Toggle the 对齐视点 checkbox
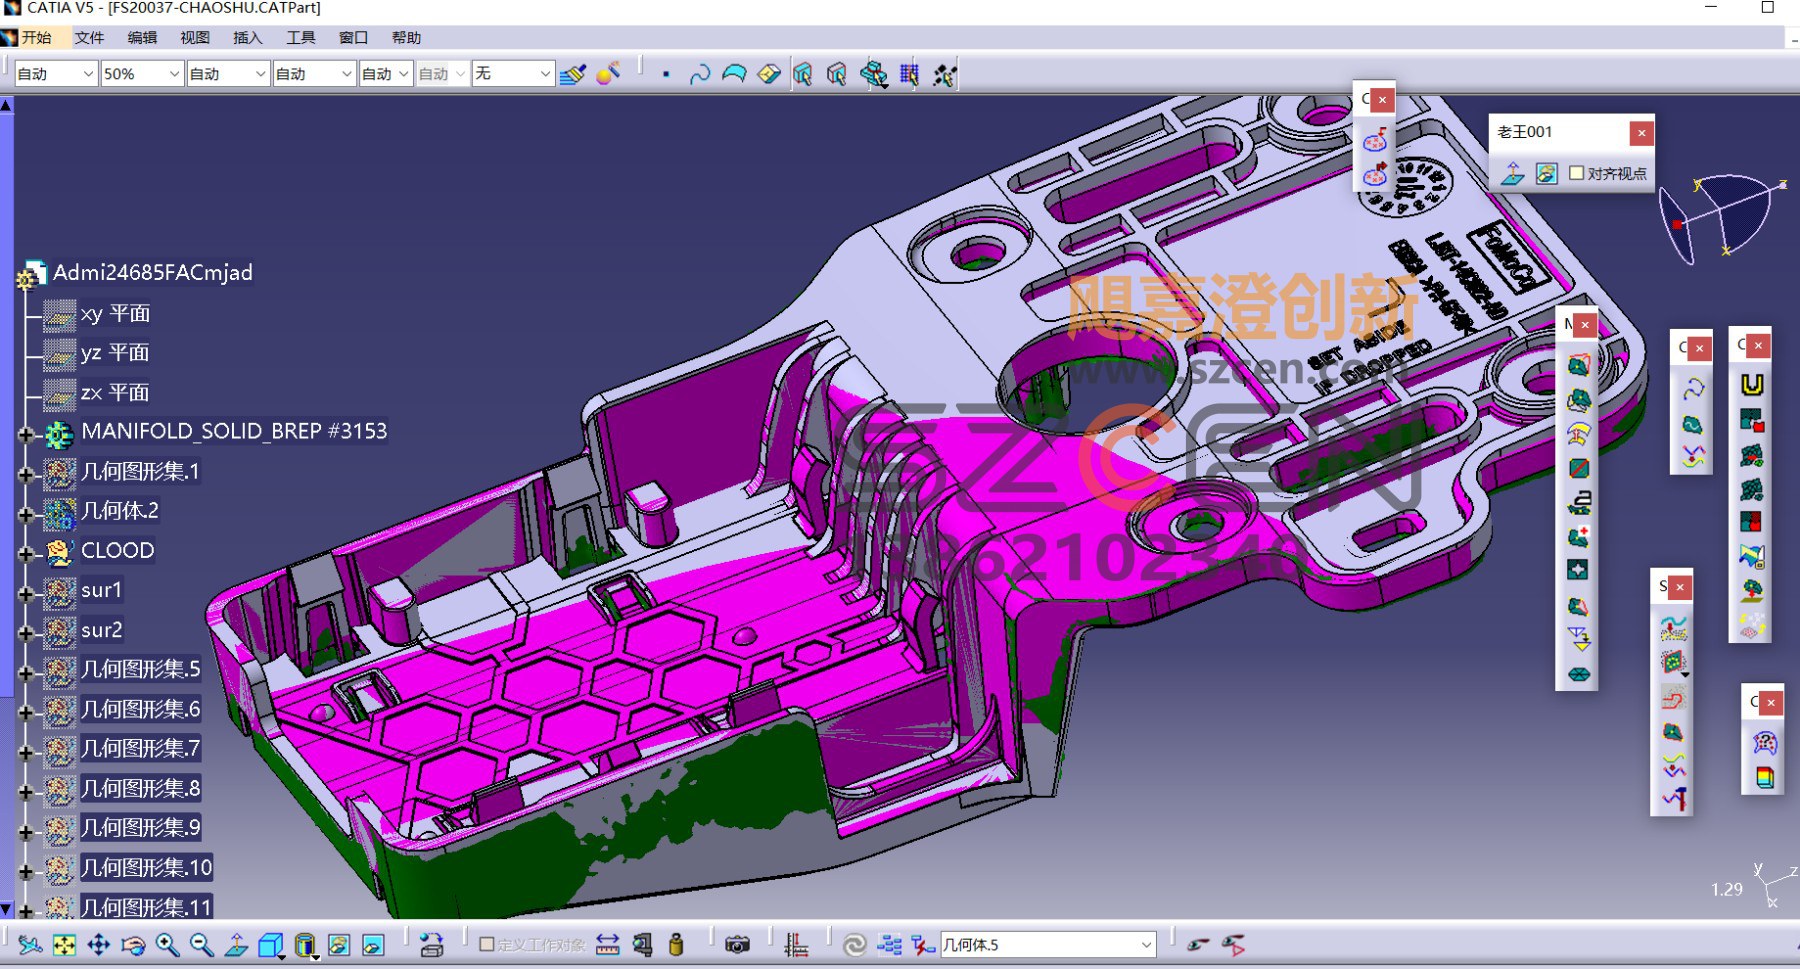 point(1577,173)
